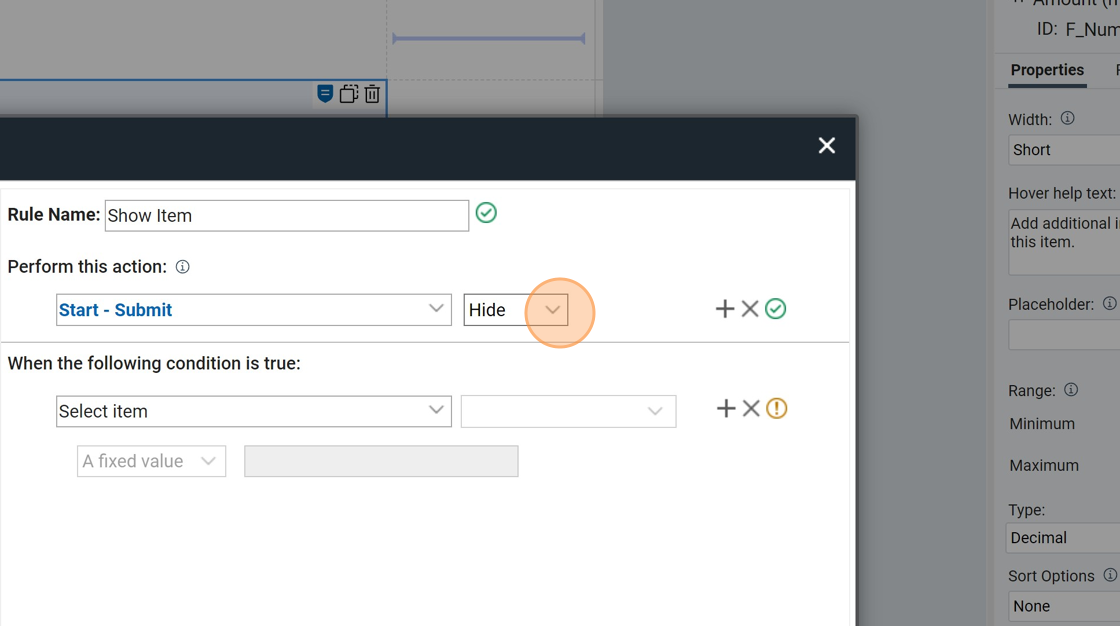1120x626 pixels.
Task: Click the green action valid checkmark
Action: pyautogui.click(x=776, y=309)
